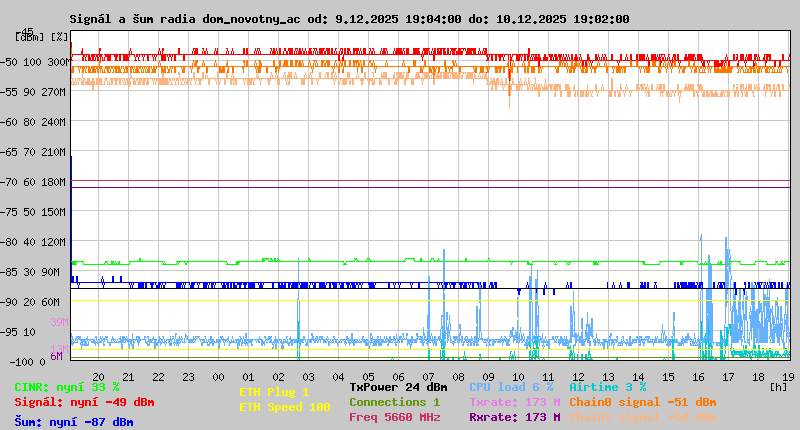Click the '20' hour tick label on the x-axis
The height and width of the screenshot is (430, 800).
(98, 377)
